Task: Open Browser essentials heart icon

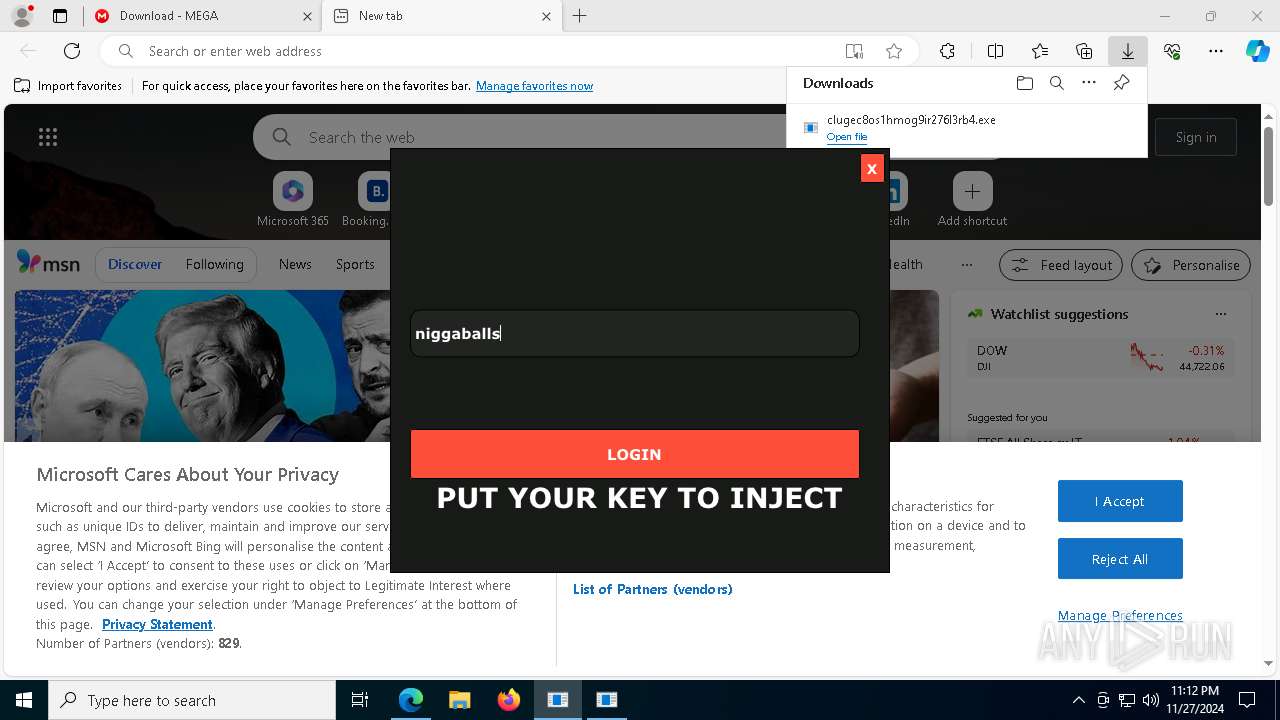Action: (1172, 51)
